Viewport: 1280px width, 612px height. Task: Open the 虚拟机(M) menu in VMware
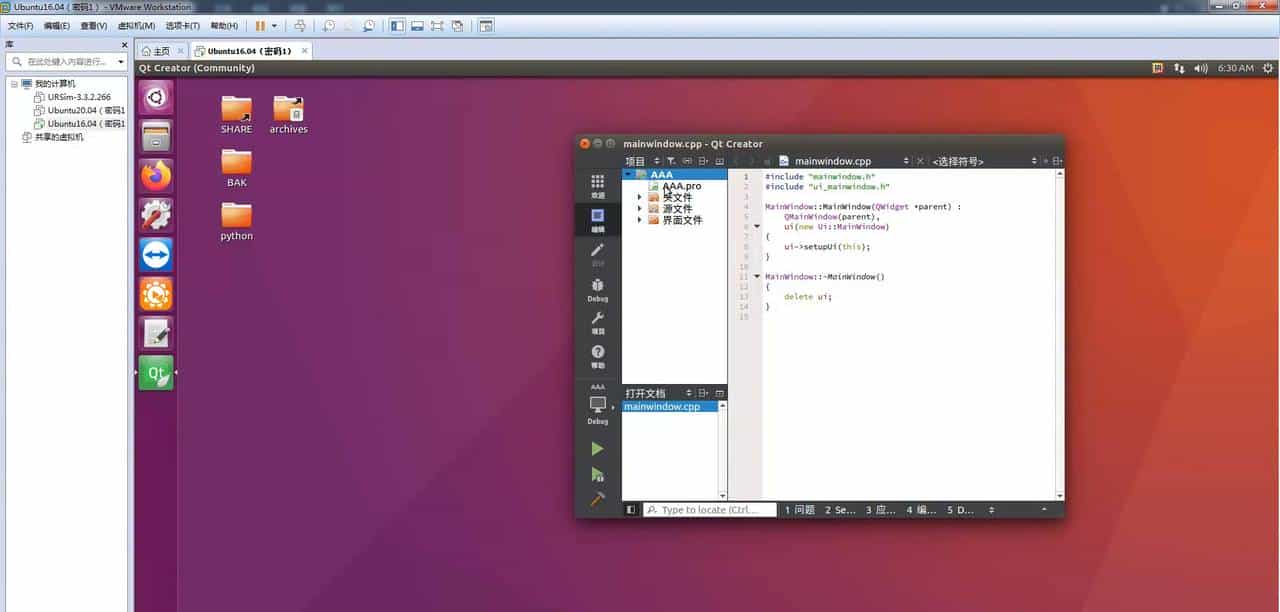[136, 26]
